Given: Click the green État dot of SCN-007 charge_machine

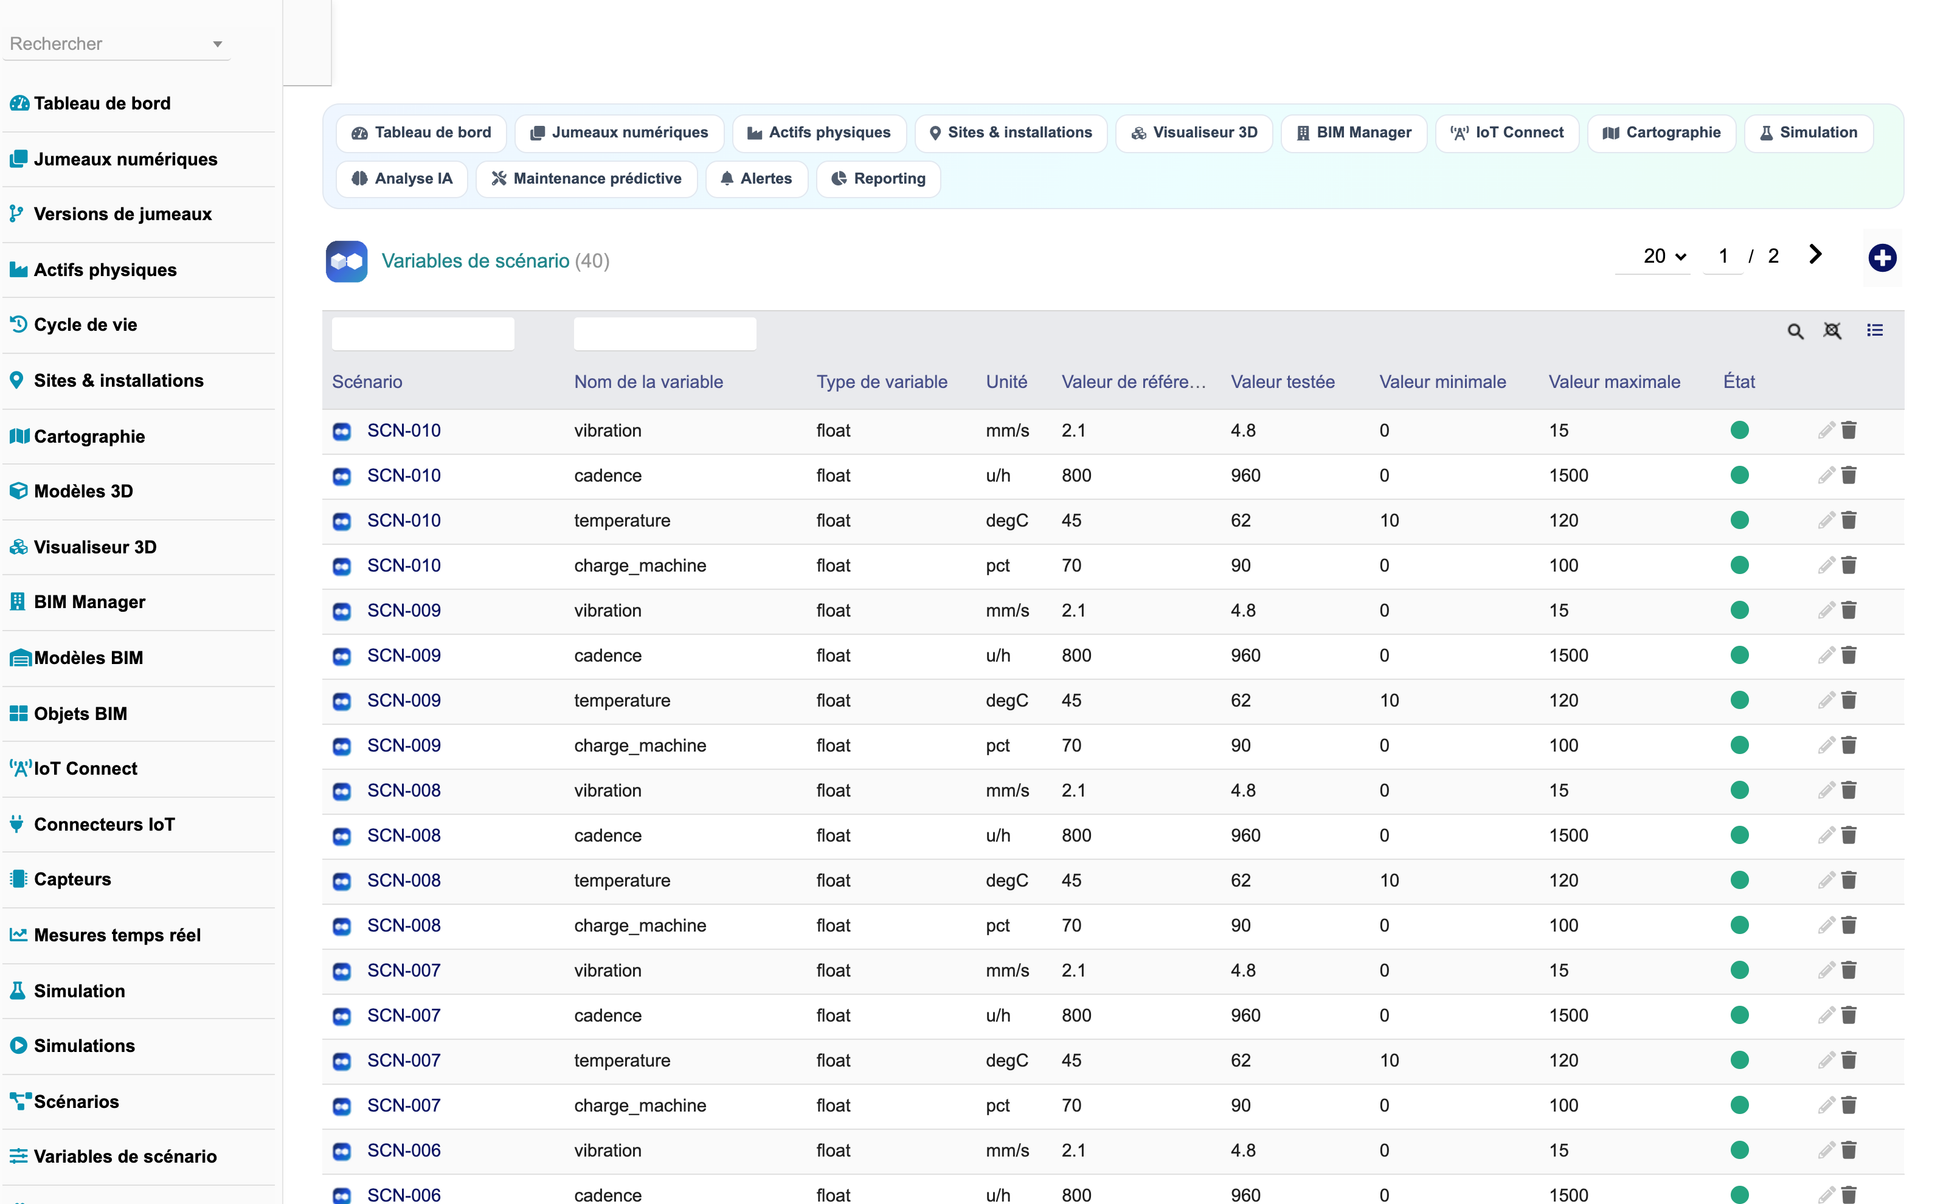Looking at the screenshot, I should [x=1739, y=1105].
